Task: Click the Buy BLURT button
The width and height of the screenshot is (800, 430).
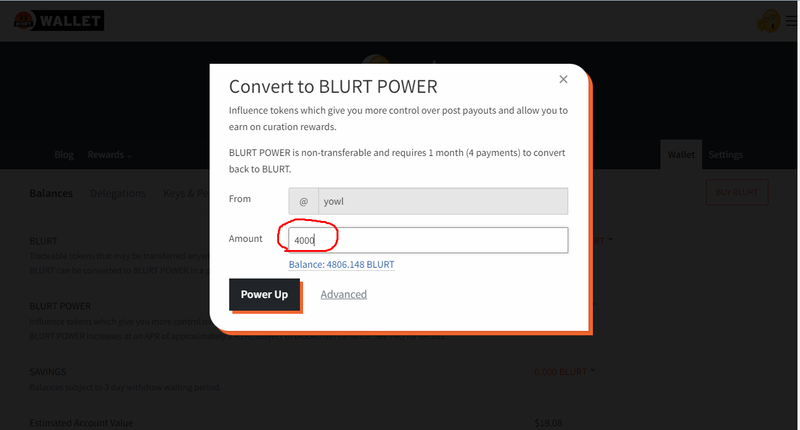Action: 737,193
